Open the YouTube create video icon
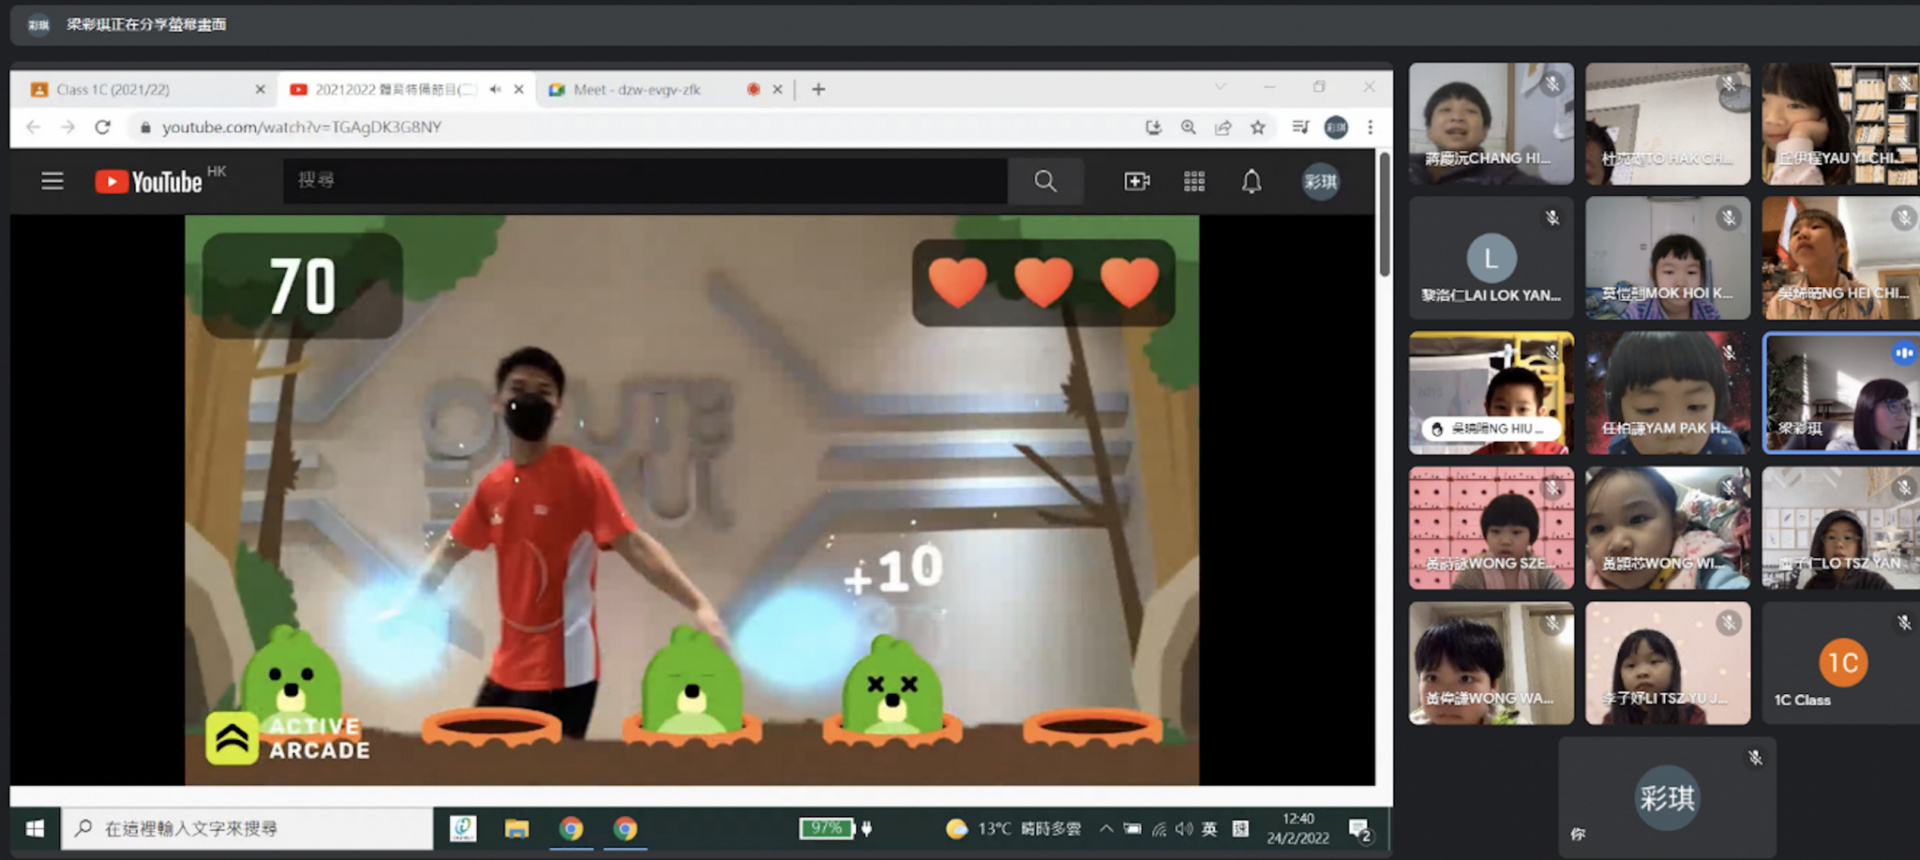 [x=1137, y=181]
